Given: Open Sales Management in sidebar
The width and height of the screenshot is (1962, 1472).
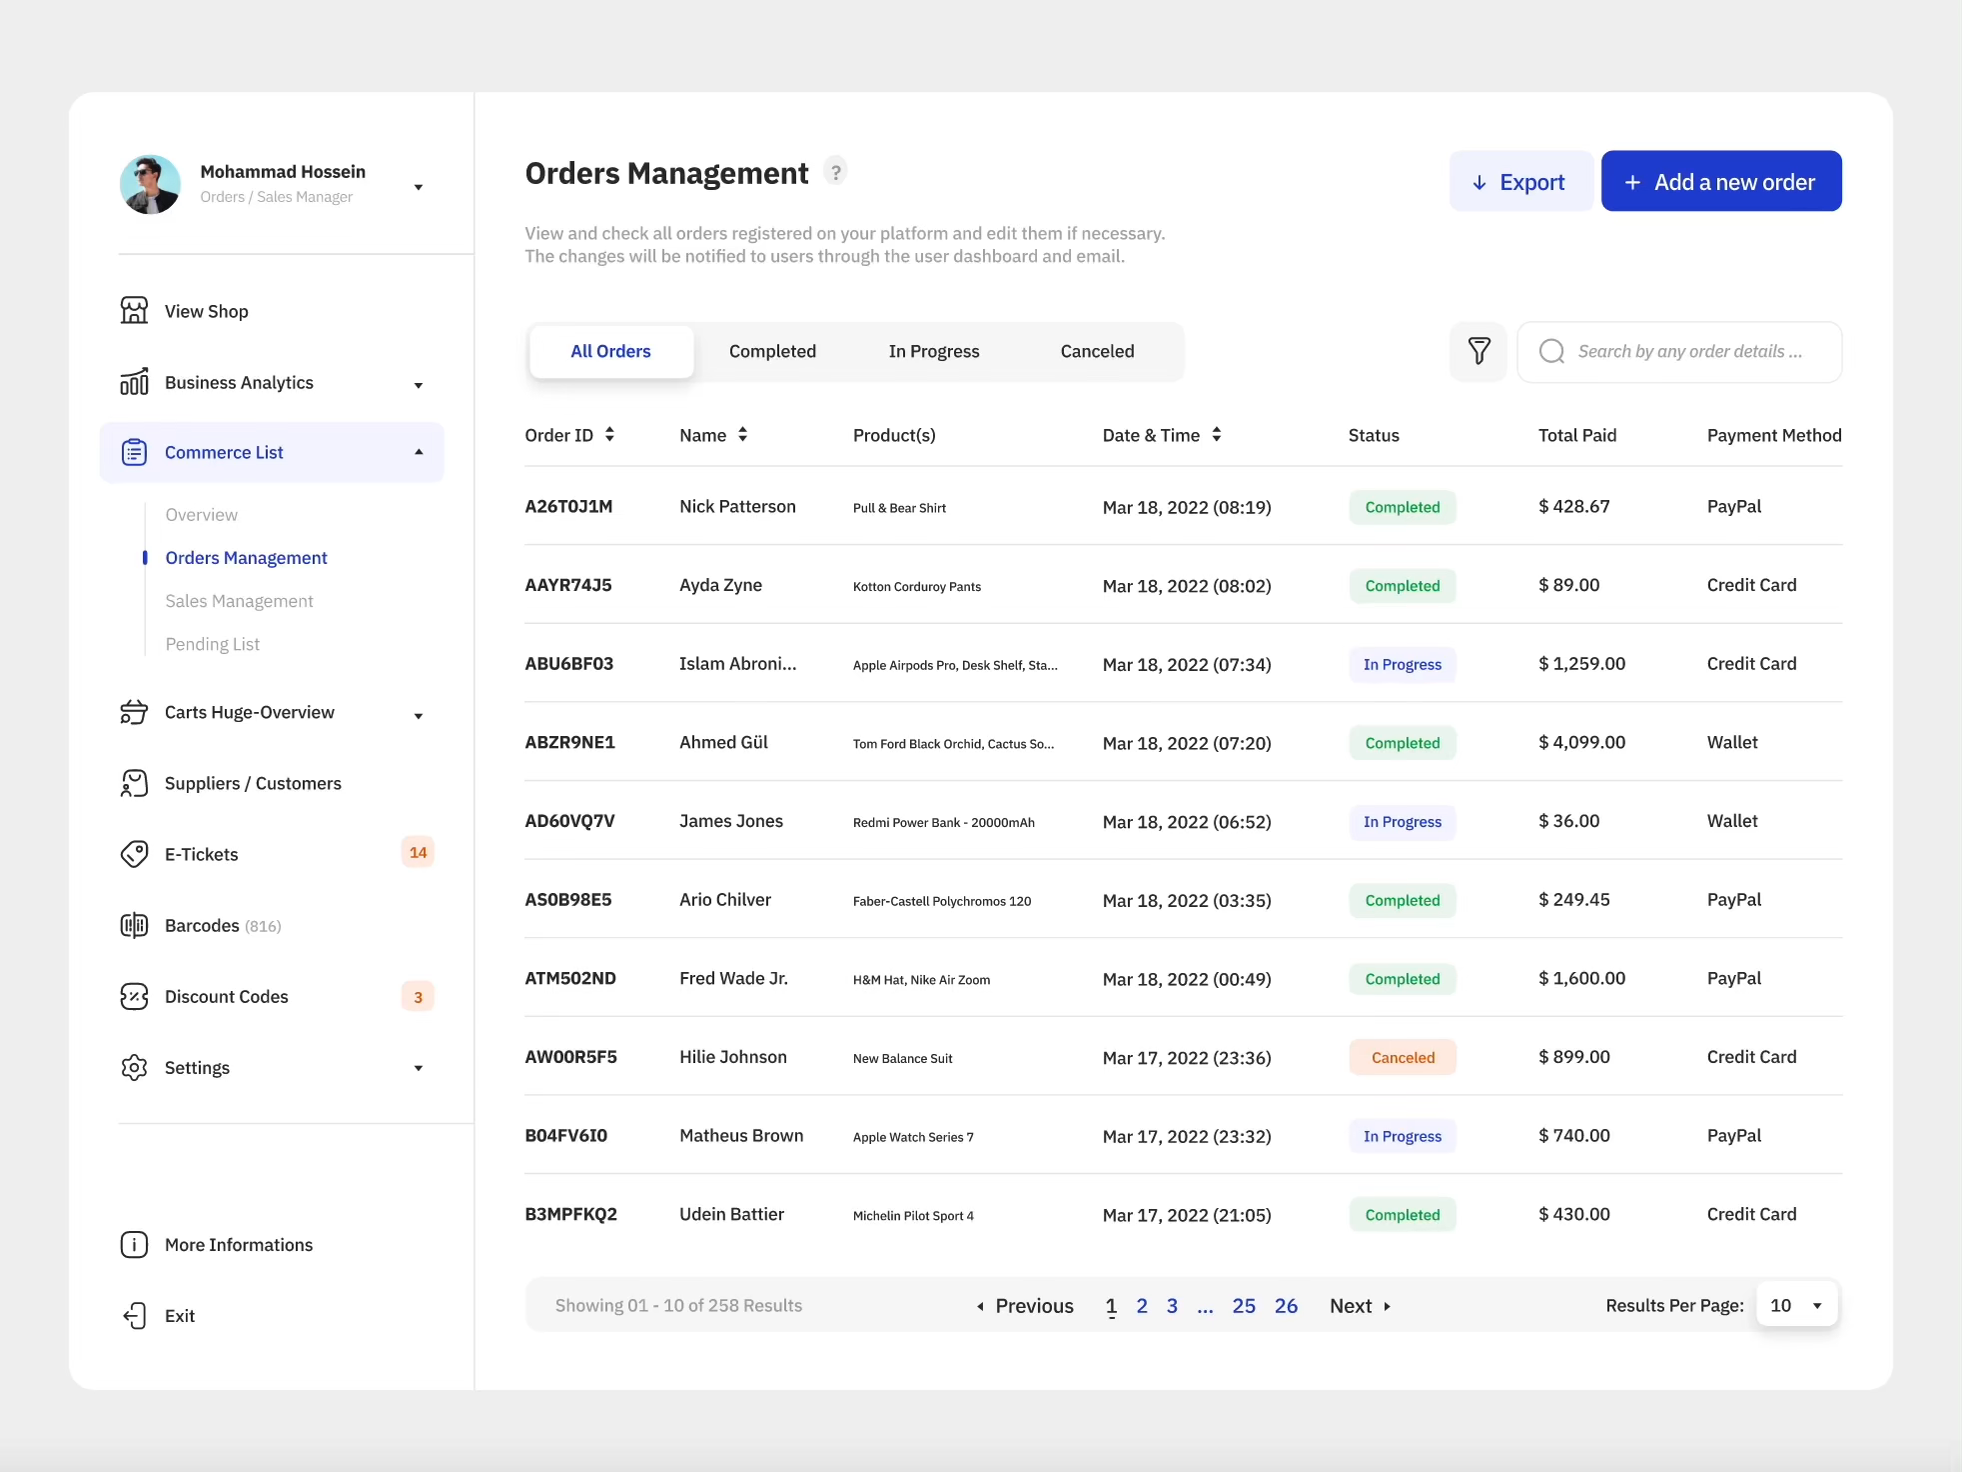Looking at the screenshot, I should 239,601.
